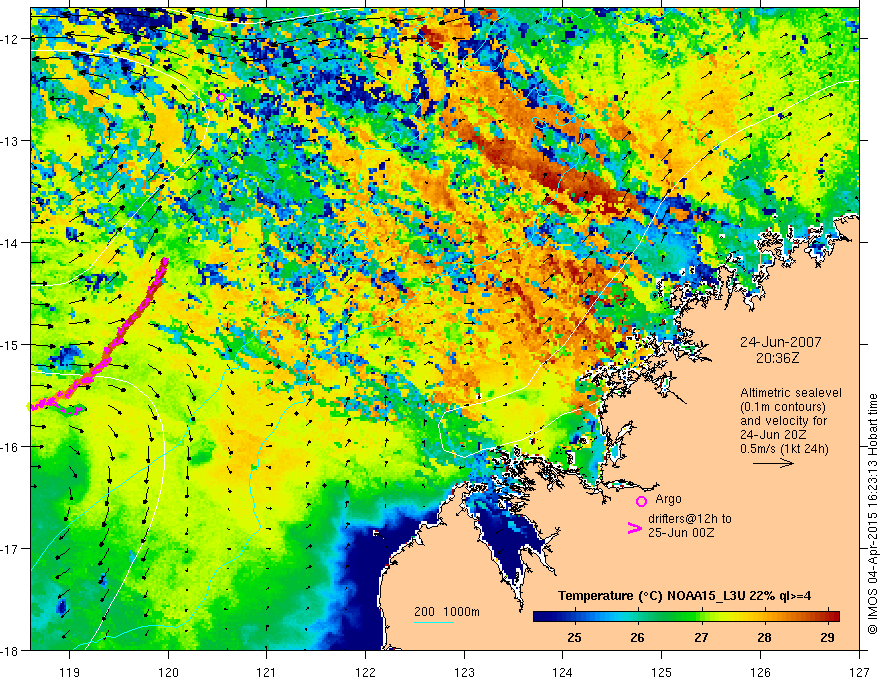Viewport: 880px width, 680px height.
Task: Click the magenta drifters legend arrowhead
Action: pos(634,527)
